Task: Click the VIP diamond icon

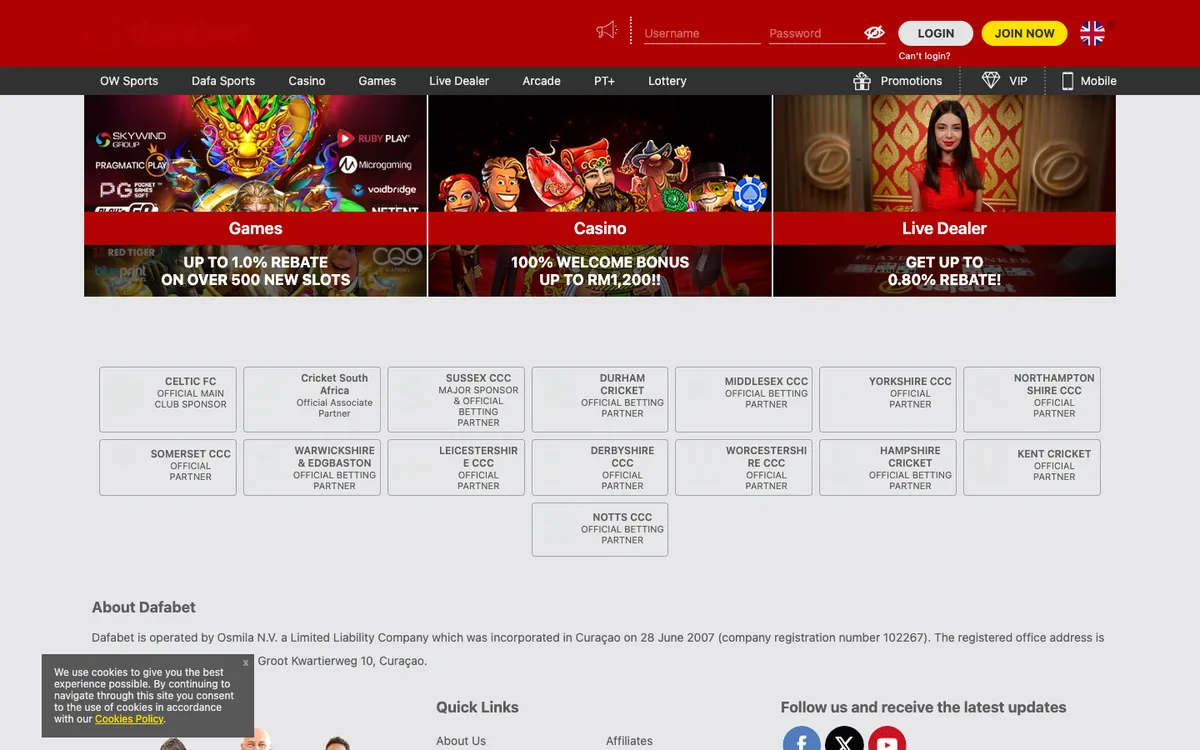Action: click(991, 80)
